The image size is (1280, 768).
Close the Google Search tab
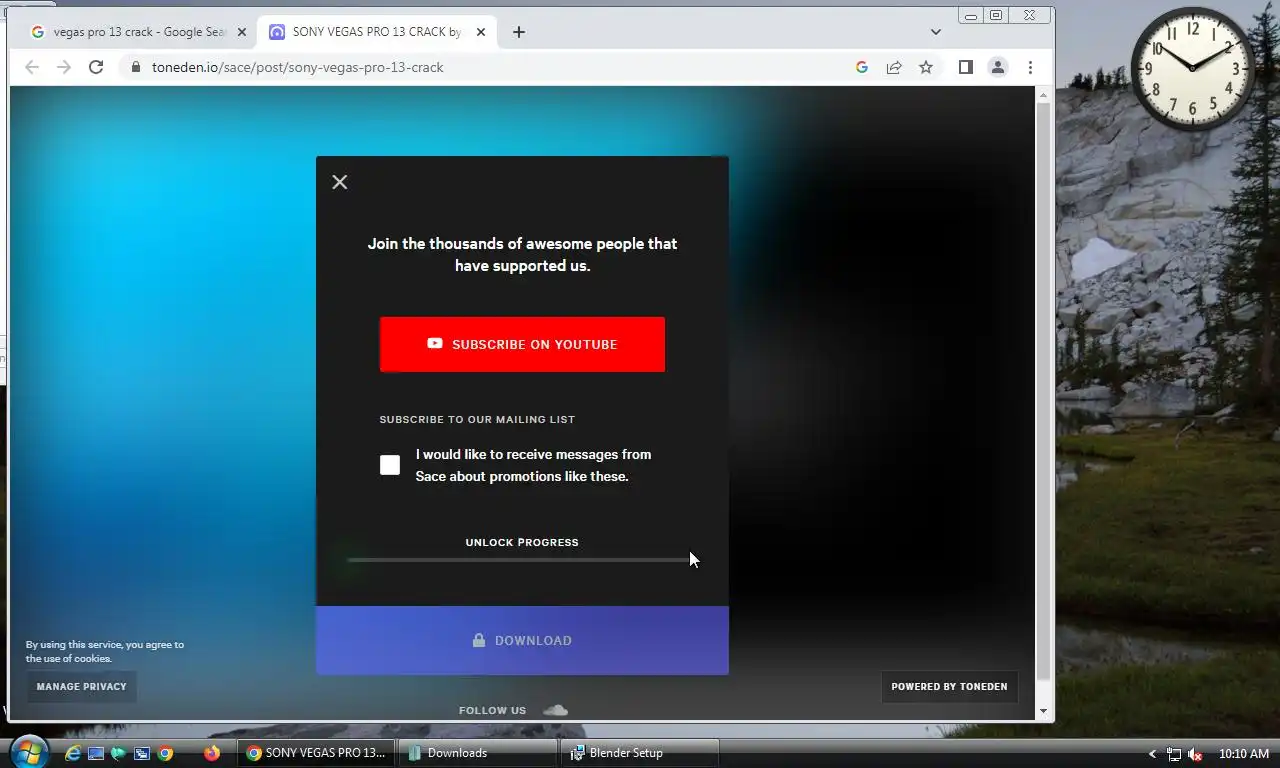(241, 32)
